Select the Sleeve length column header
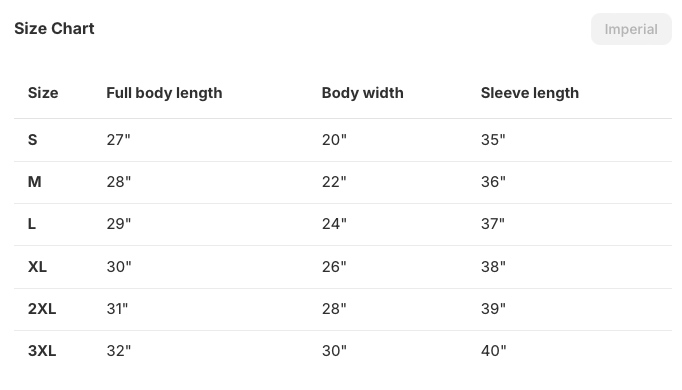The width and height of the screenshot is (682, 390). tap(530, 93)
